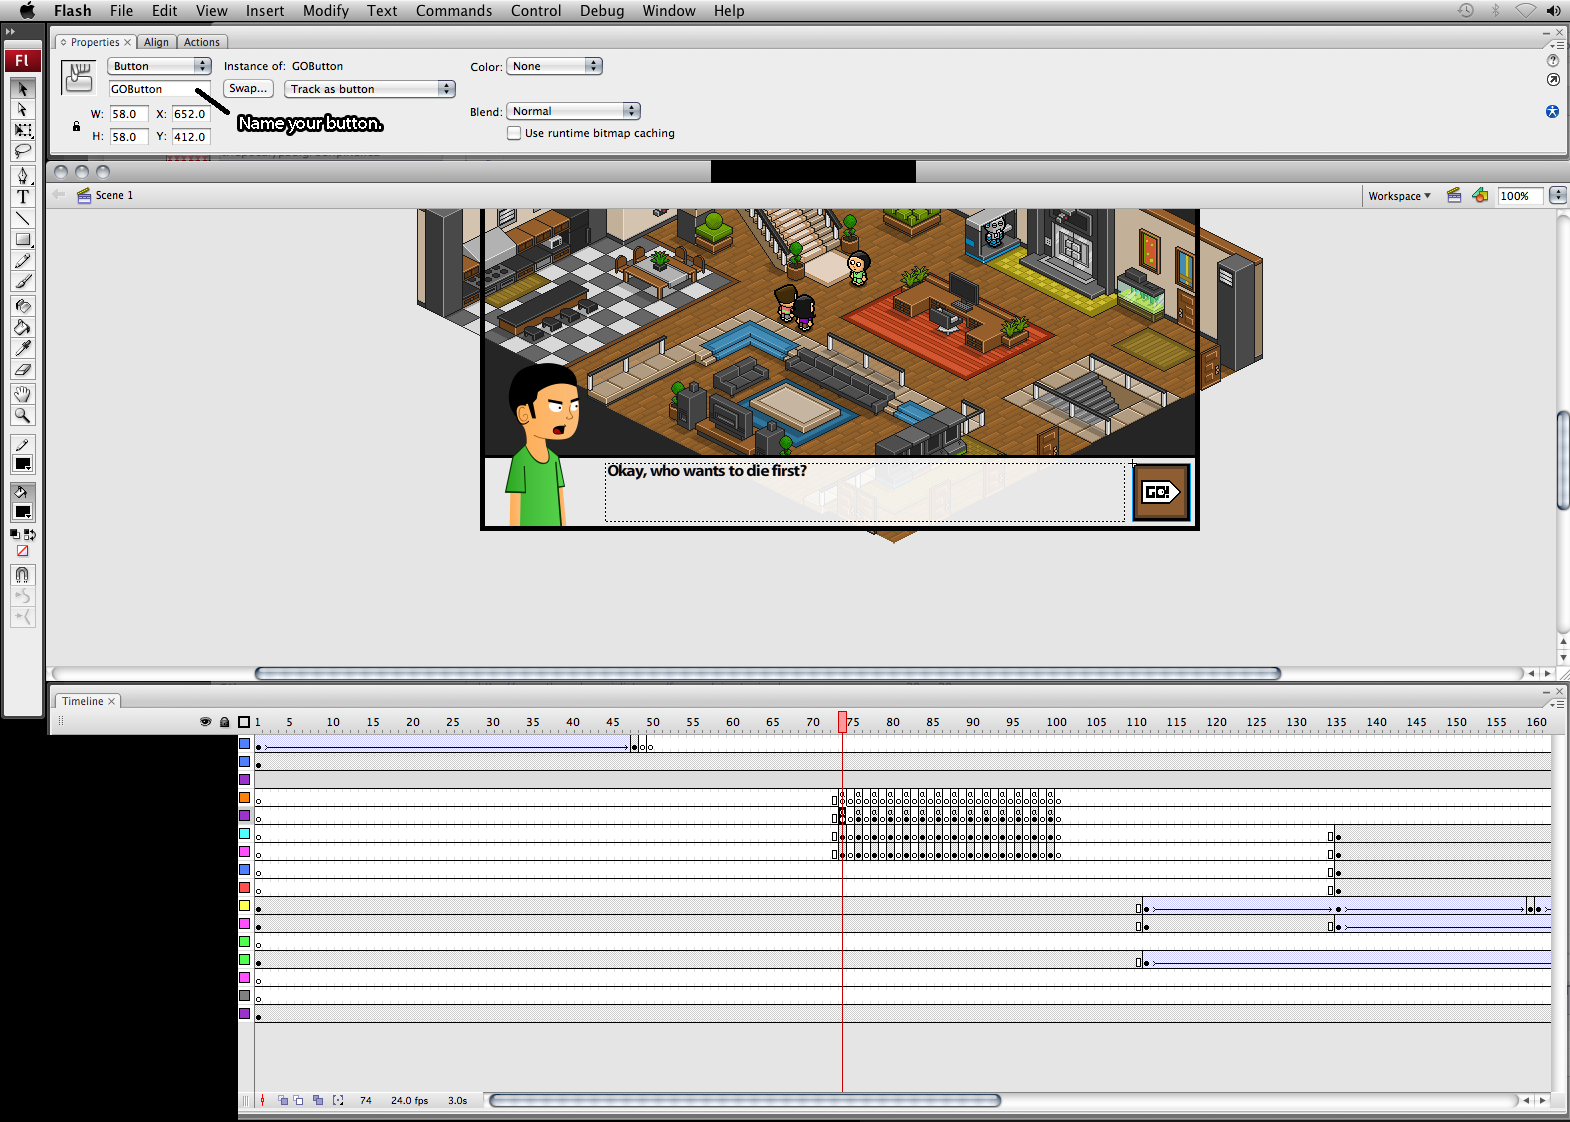Viewport: 1570px width, 1122px height.
Task: Open the Blend Normal dropdown
Action: tap(573, 111)
